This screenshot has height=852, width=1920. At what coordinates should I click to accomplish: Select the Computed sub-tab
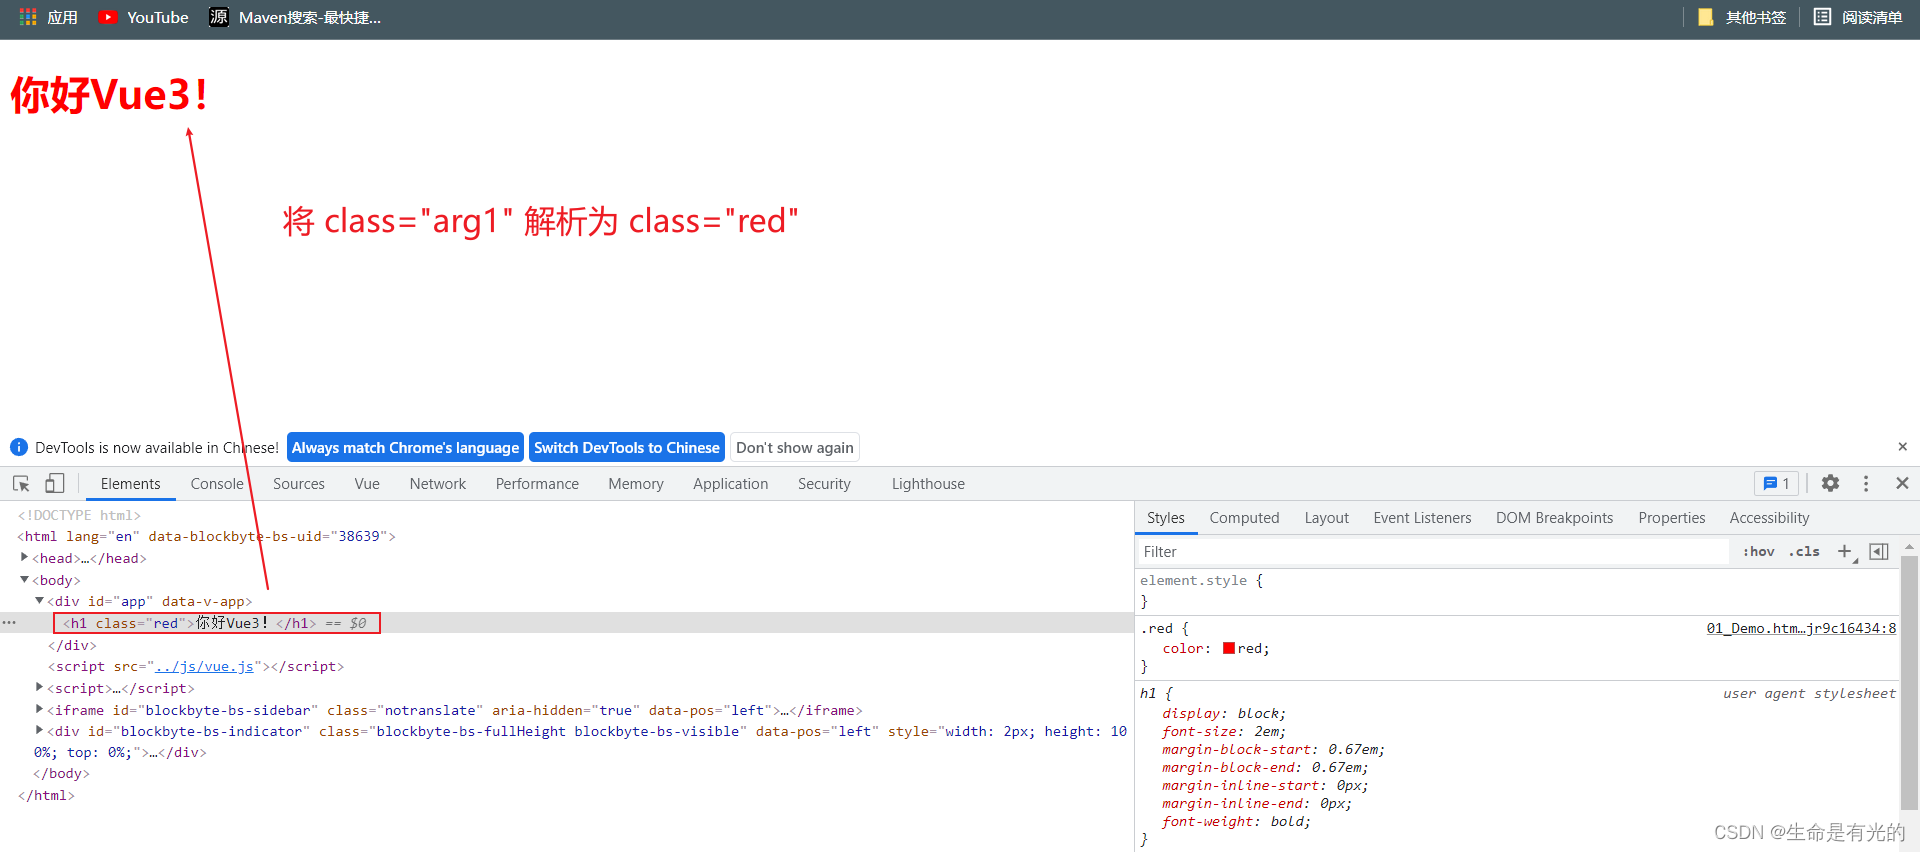click(1244, 517)
